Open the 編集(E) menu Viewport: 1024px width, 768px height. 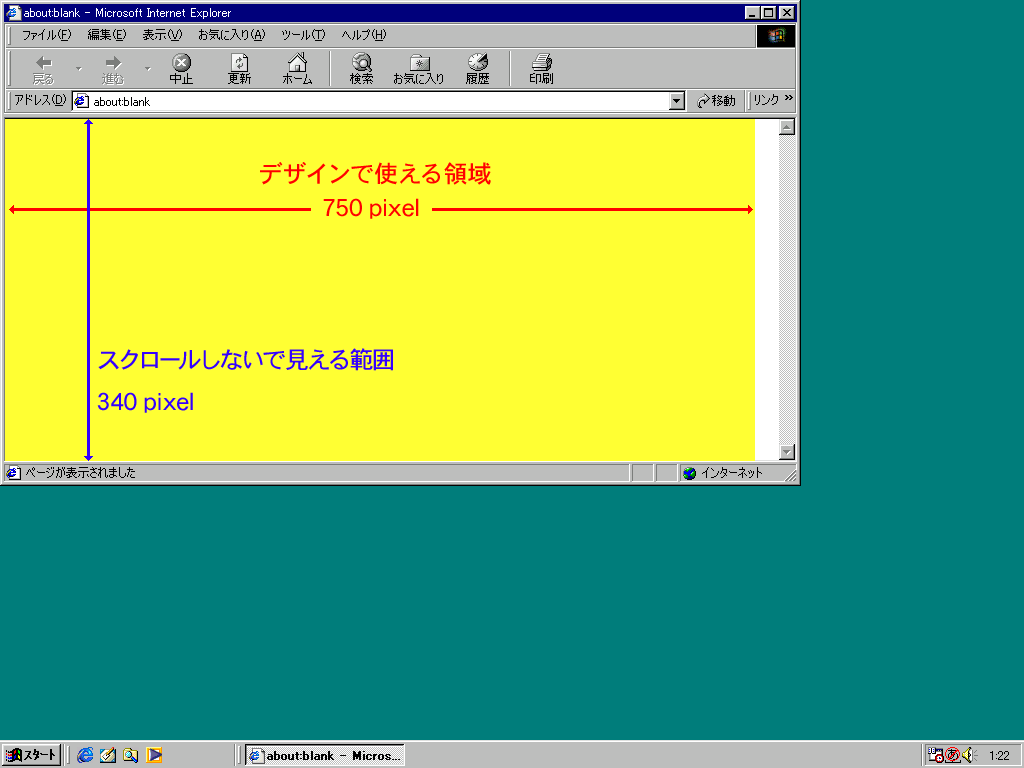106,35
